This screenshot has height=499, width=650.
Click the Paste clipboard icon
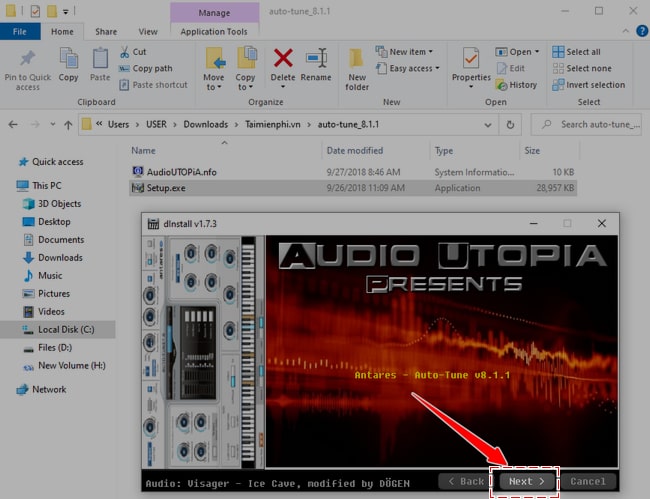pyautogui.click(x=100, y=58)
